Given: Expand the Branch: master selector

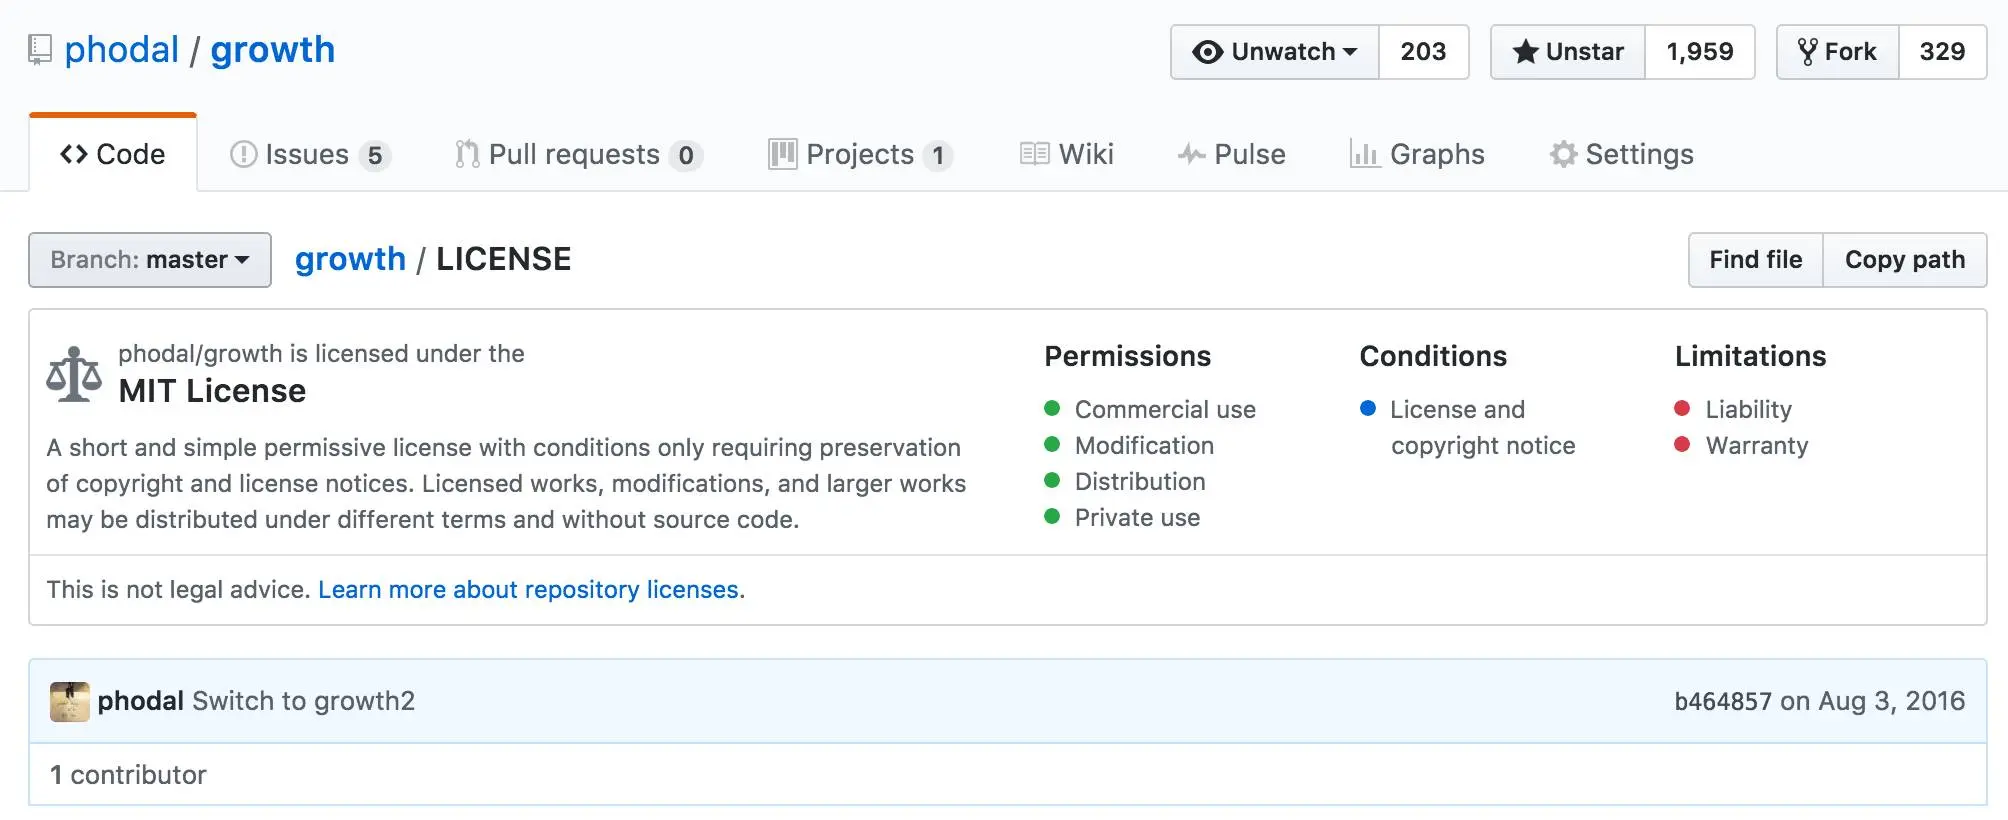Looking at the screenshot, I should [x=150, y=260].
